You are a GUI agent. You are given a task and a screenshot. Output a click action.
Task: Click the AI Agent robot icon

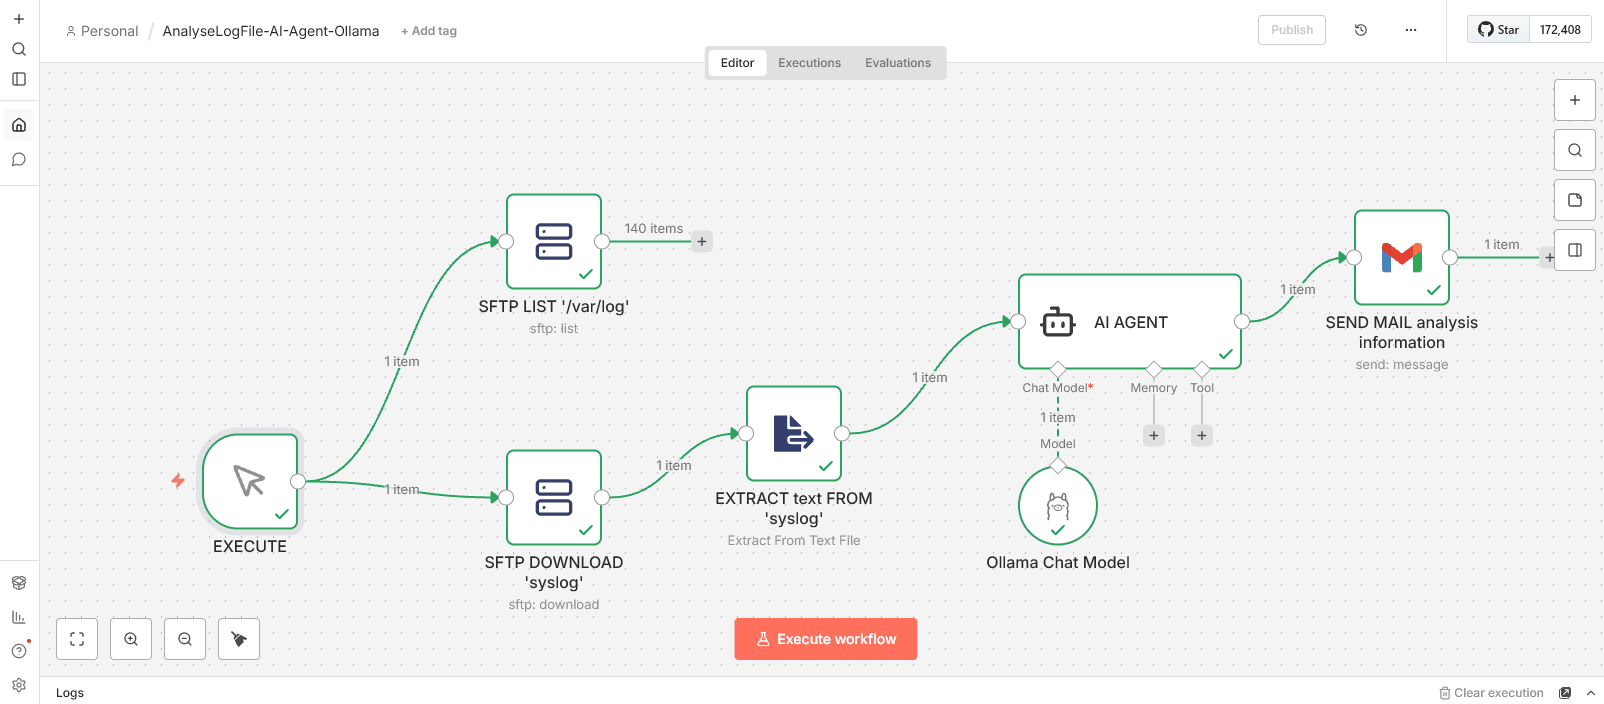pos(1057,322)
